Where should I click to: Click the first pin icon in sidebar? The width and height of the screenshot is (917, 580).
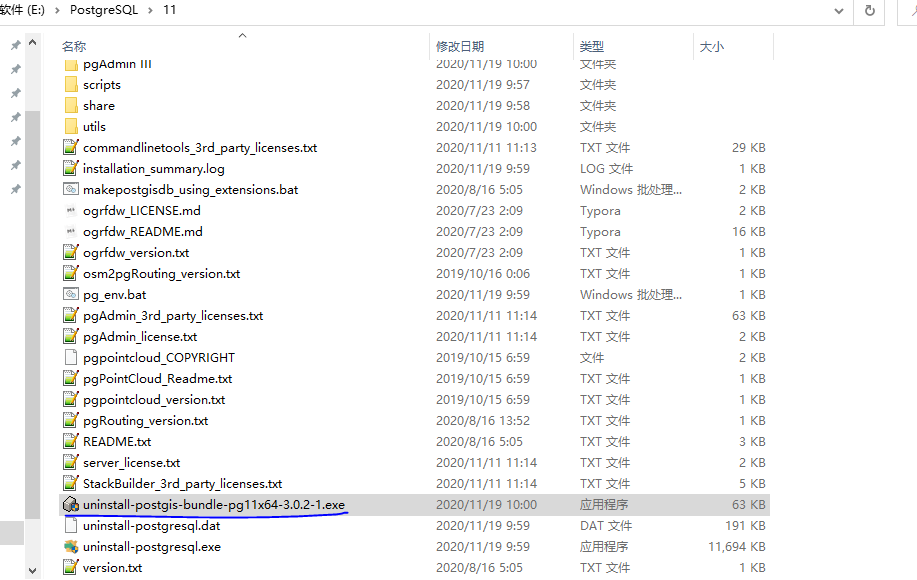(x=15, y=46)
